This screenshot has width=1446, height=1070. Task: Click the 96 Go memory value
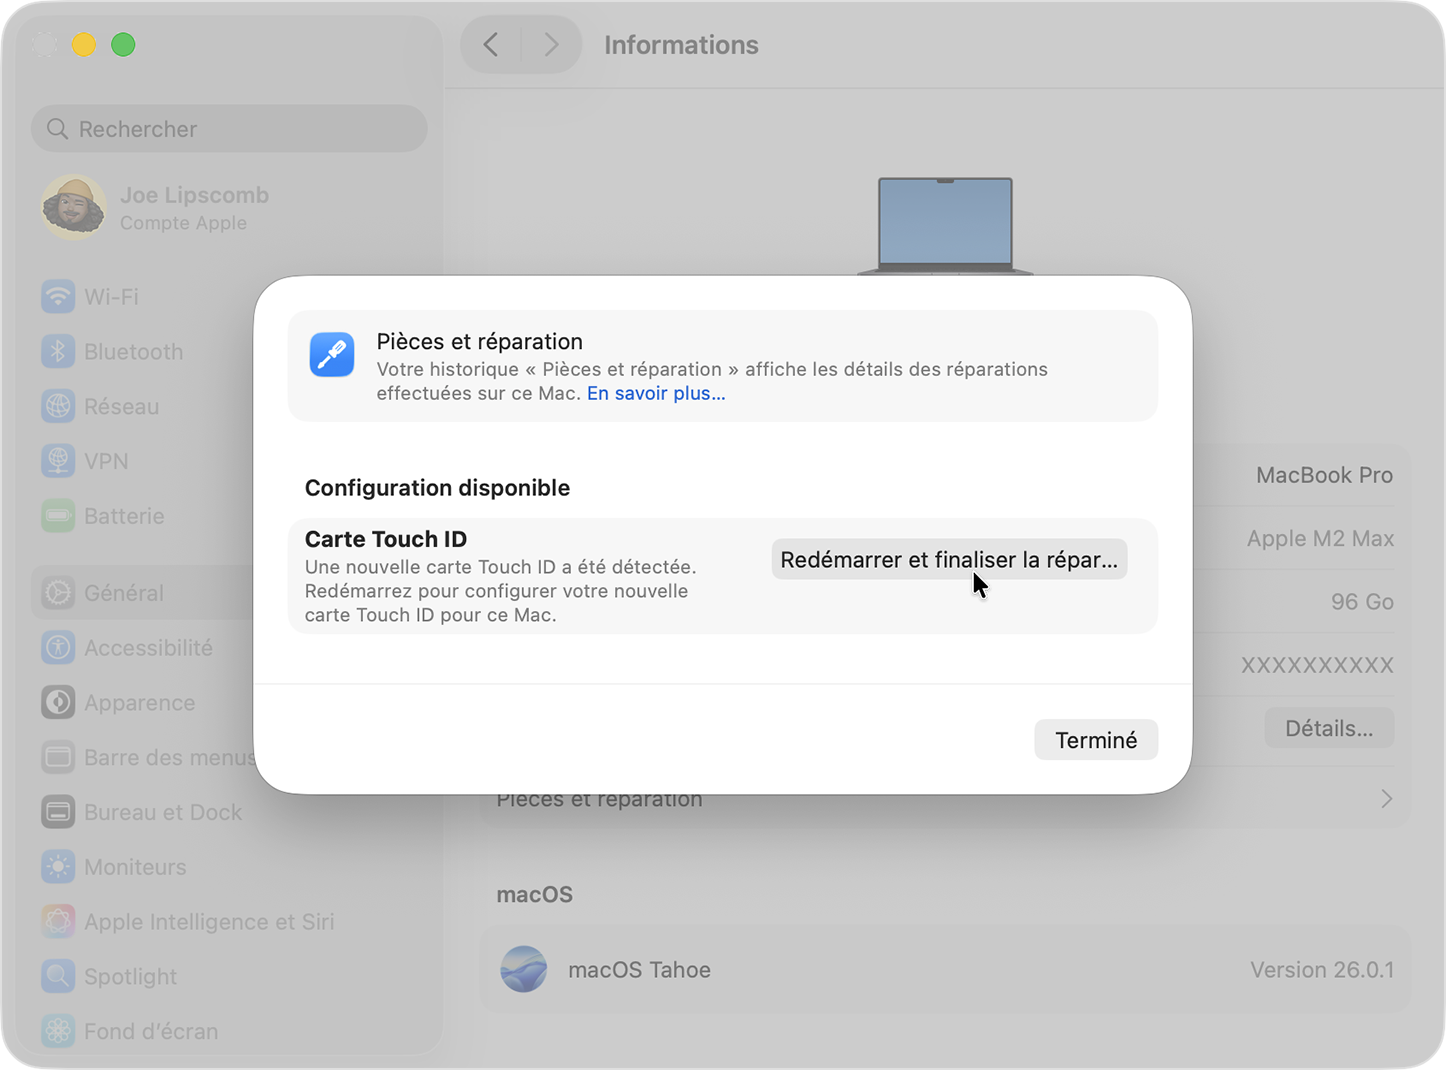tap(1362, 602)
